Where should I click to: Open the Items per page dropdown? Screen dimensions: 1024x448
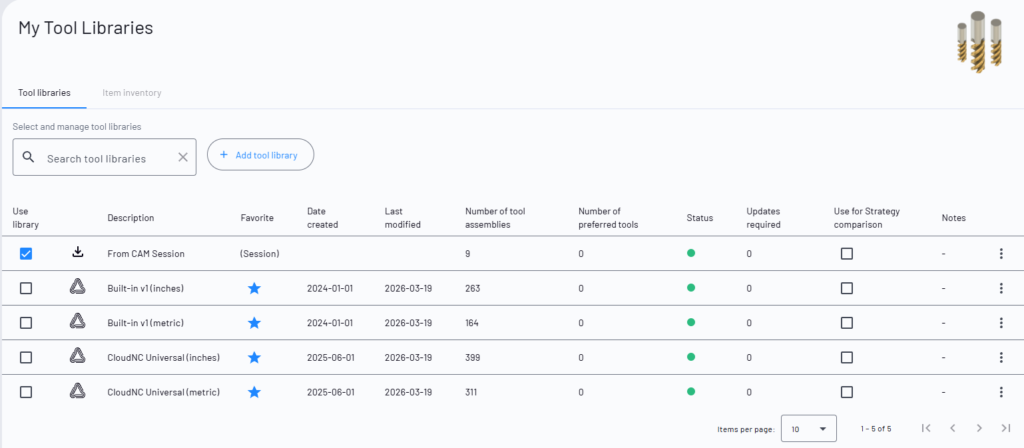point(808,428)
